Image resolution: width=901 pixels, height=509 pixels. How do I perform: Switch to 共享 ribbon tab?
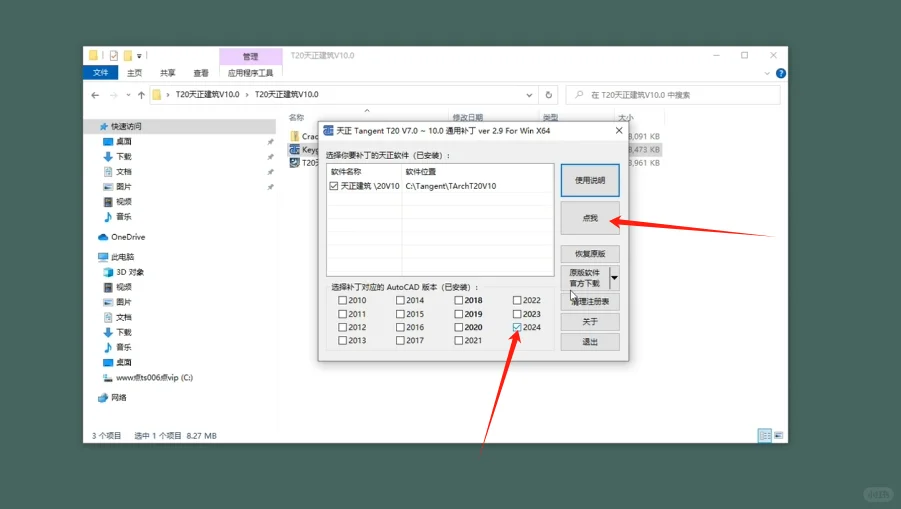pyautogui.click(x=168, y=73)
